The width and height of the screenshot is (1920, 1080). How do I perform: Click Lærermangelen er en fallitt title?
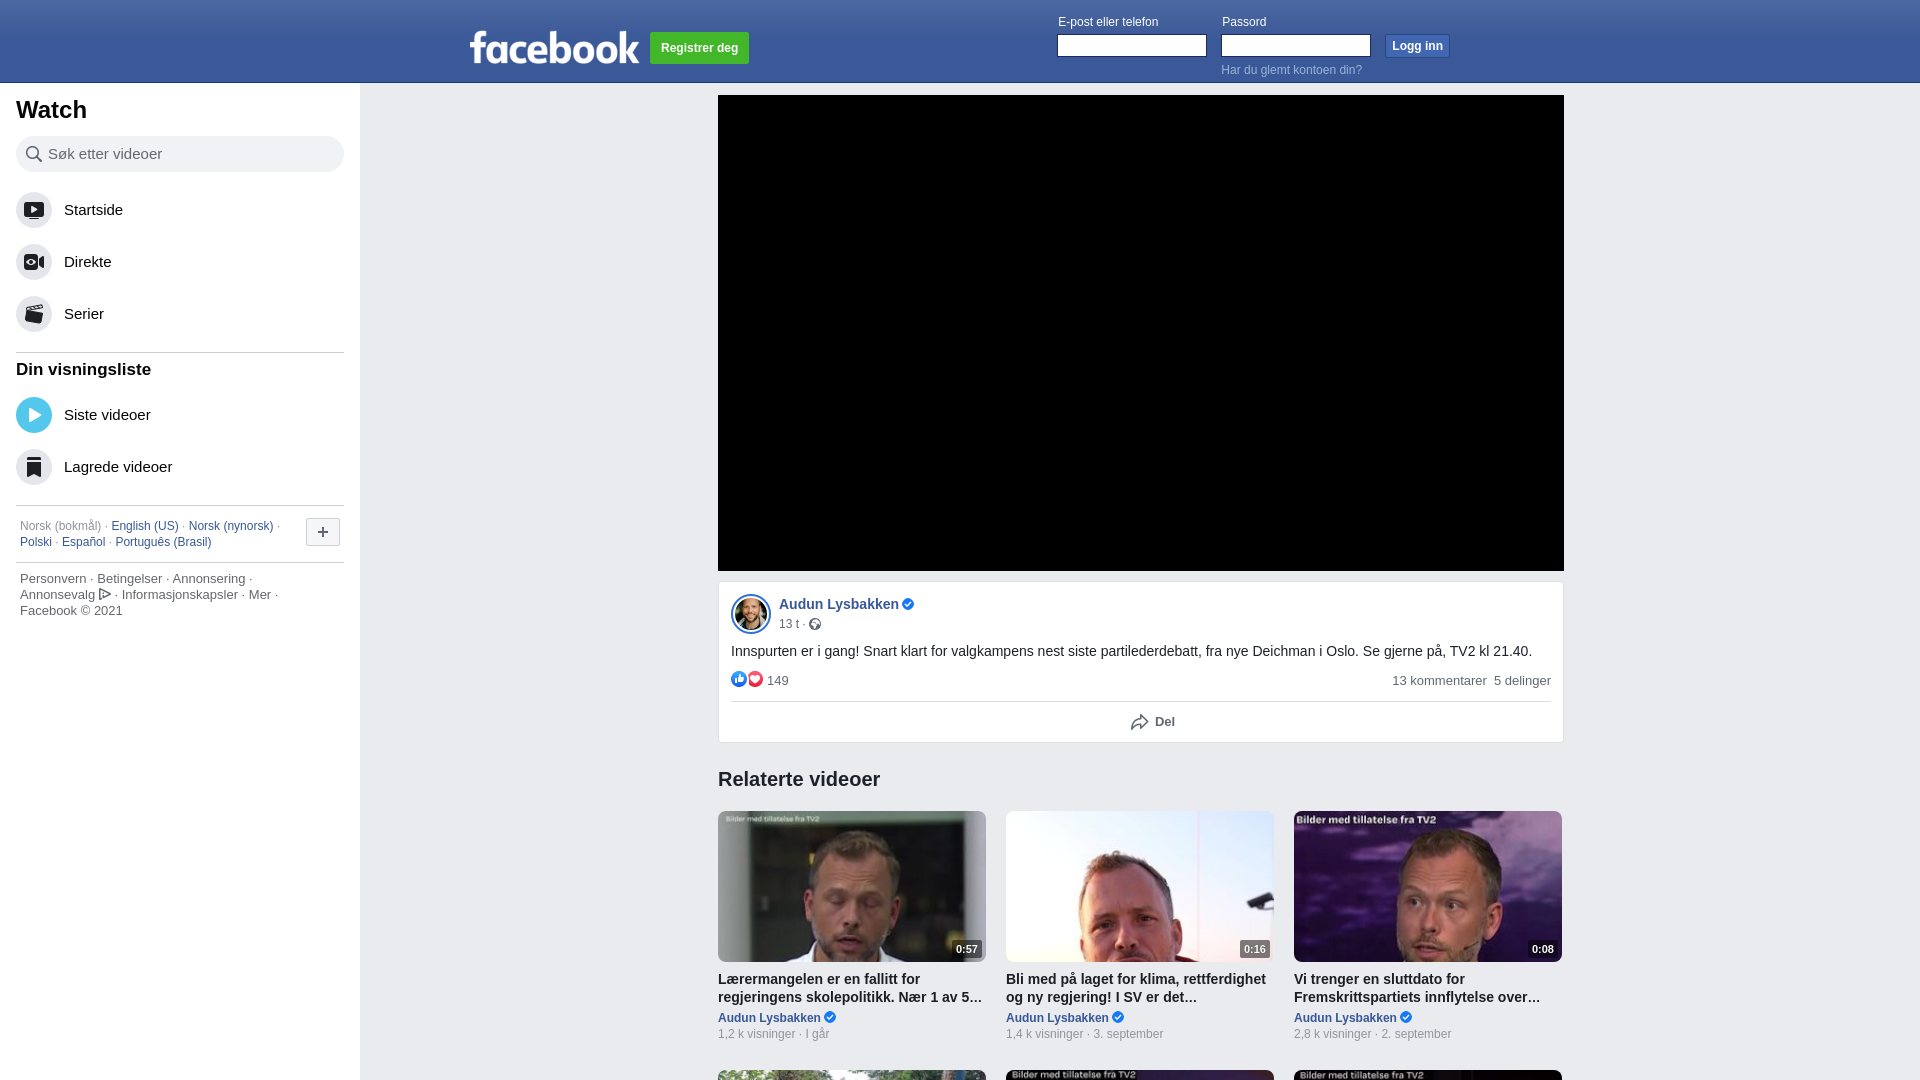pyautogui.click(x=850, y=988)
